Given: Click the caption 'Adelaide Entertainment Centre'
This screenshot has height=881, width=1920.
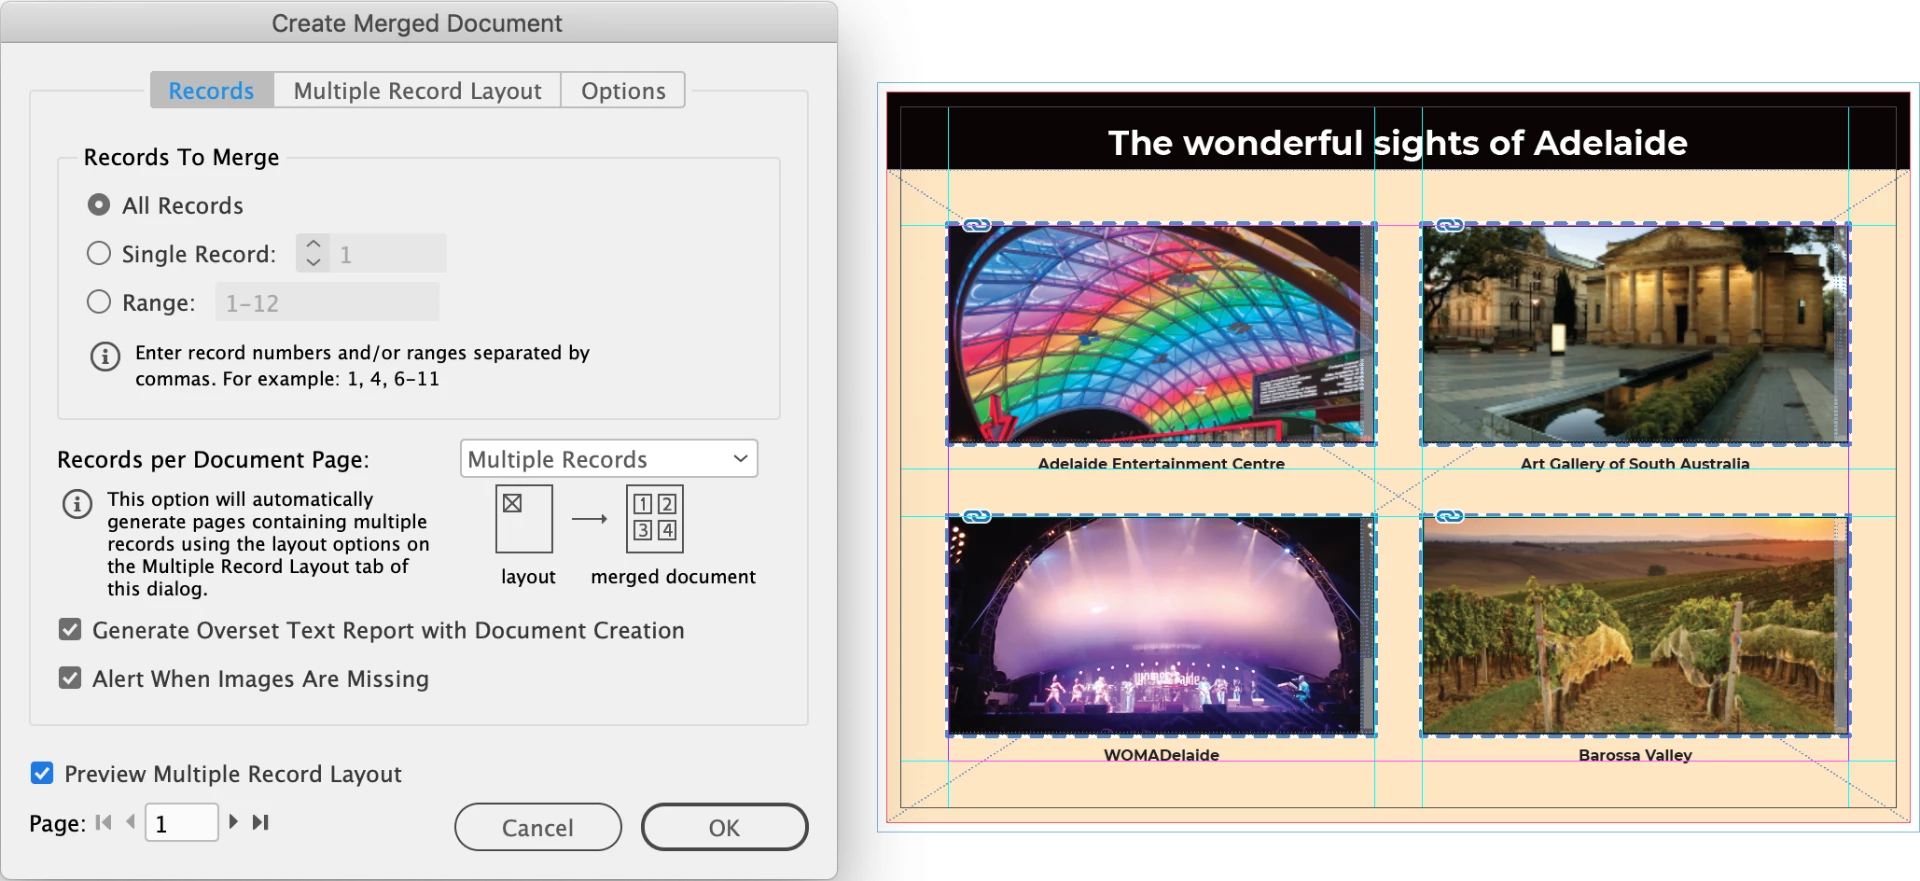Looking at the screenshot, I should 1161,463.
